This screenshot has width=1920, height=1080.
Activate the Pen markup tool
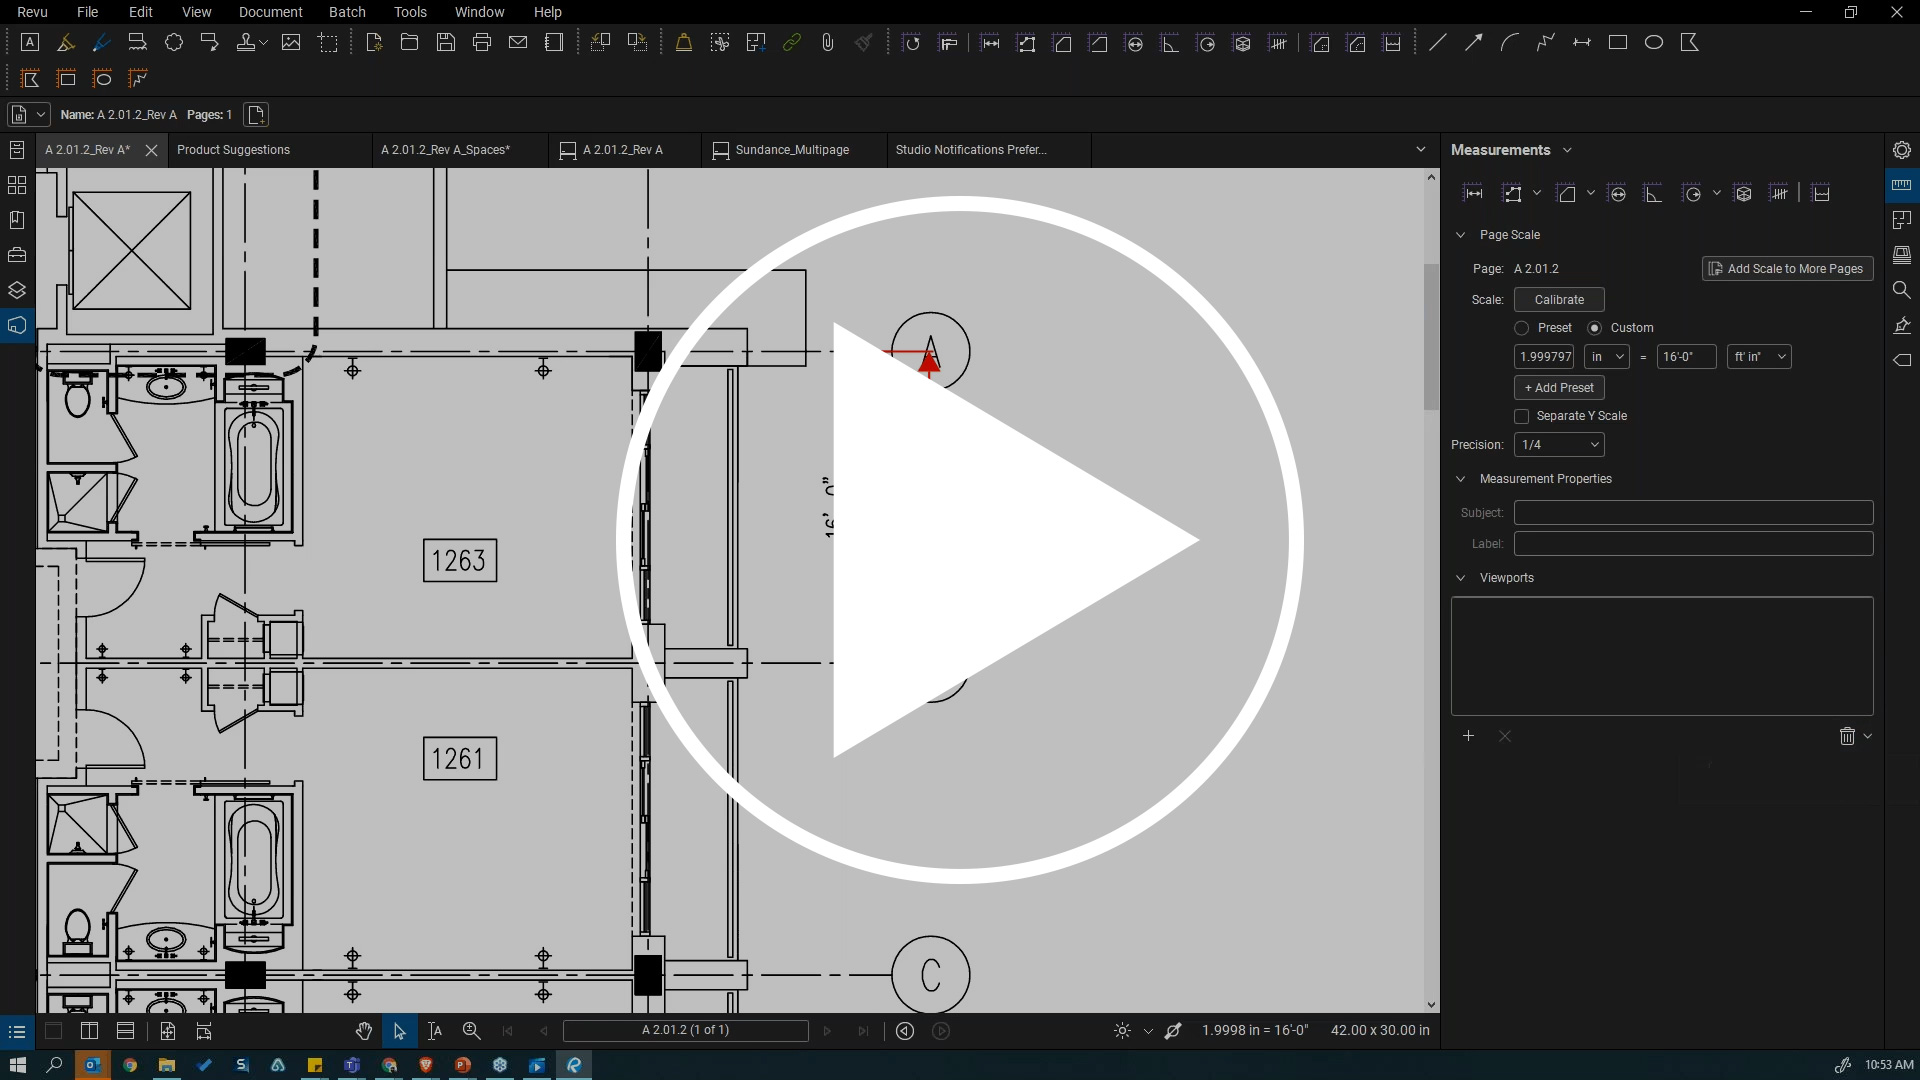click(100, 42)
